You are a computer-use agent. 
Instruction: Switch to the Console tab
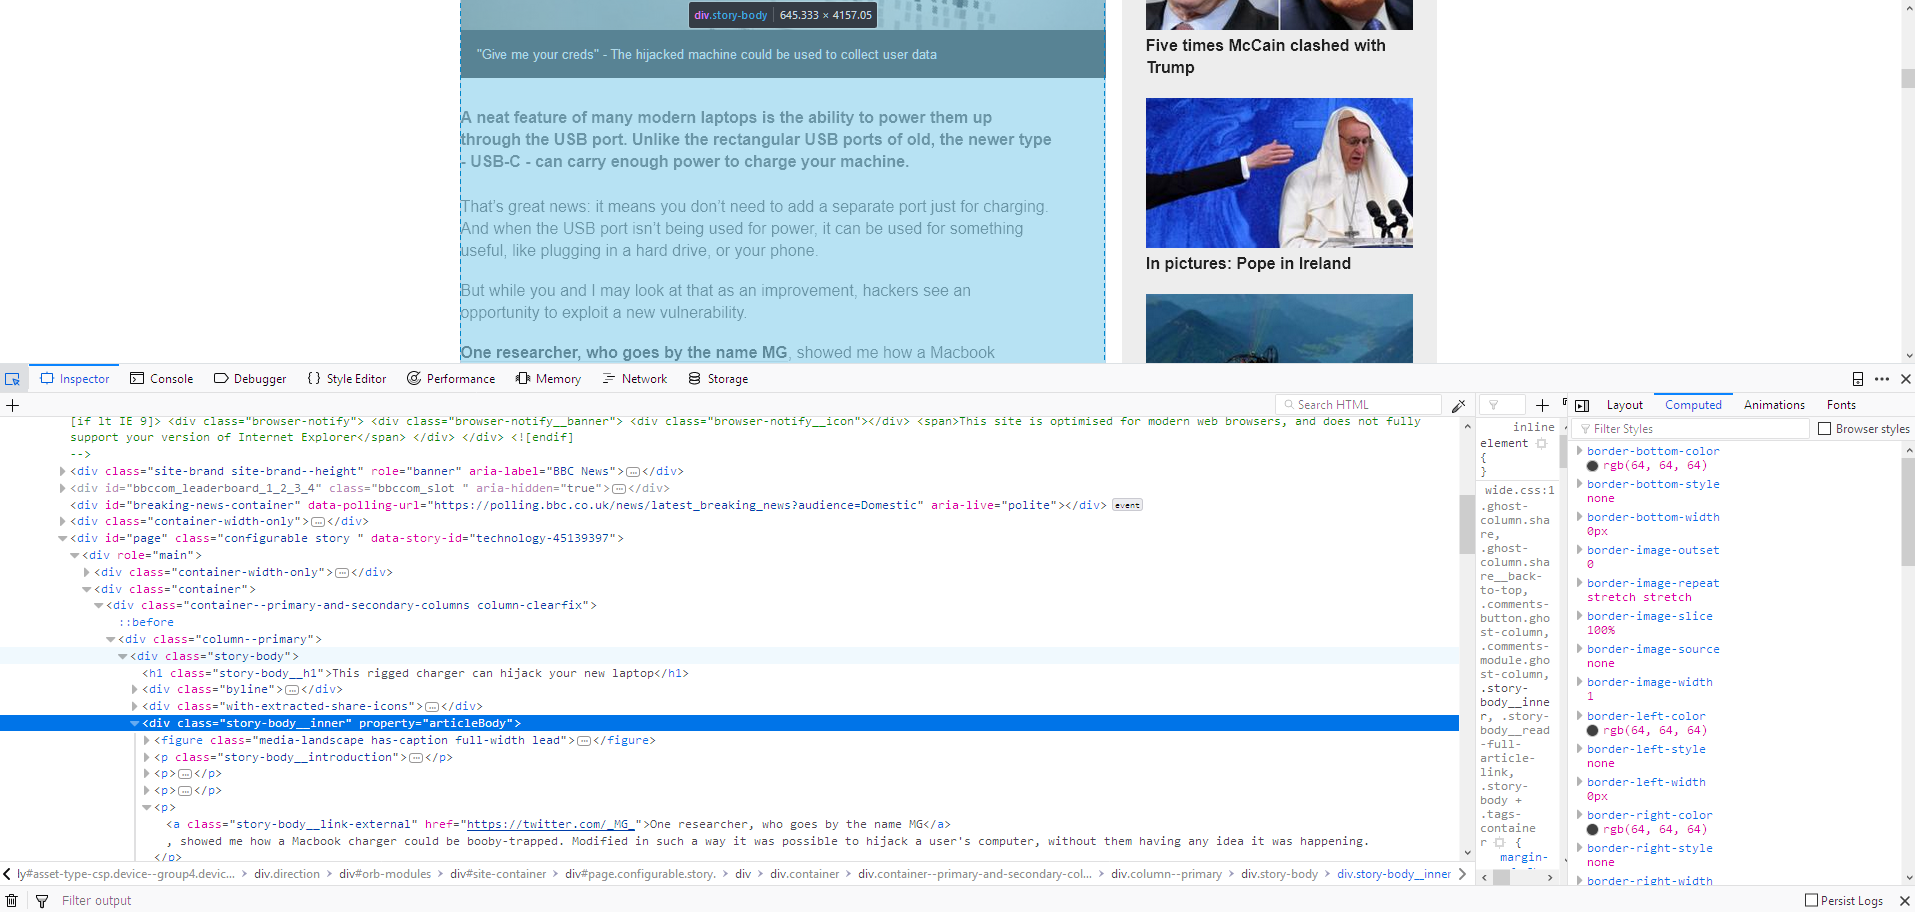point(161,379)
